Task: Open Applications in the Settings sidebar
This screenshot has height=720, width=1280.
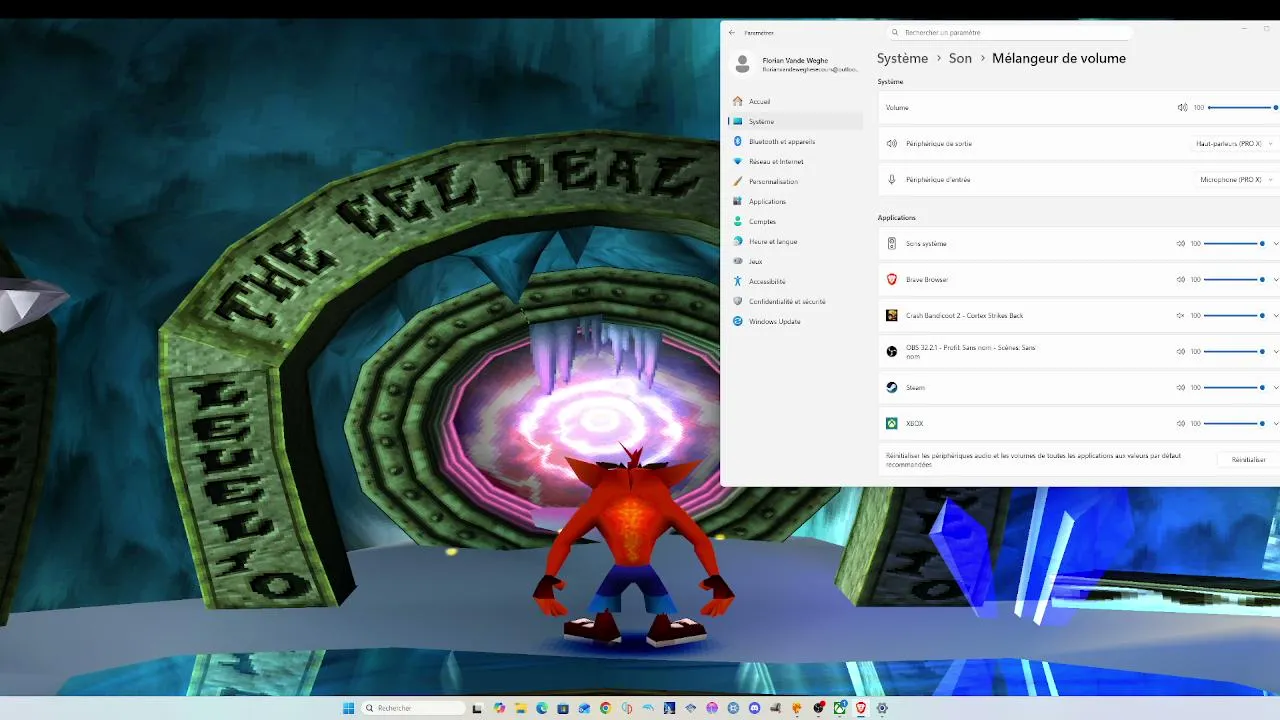Action: pyautogui.click(x=796, y=201)
